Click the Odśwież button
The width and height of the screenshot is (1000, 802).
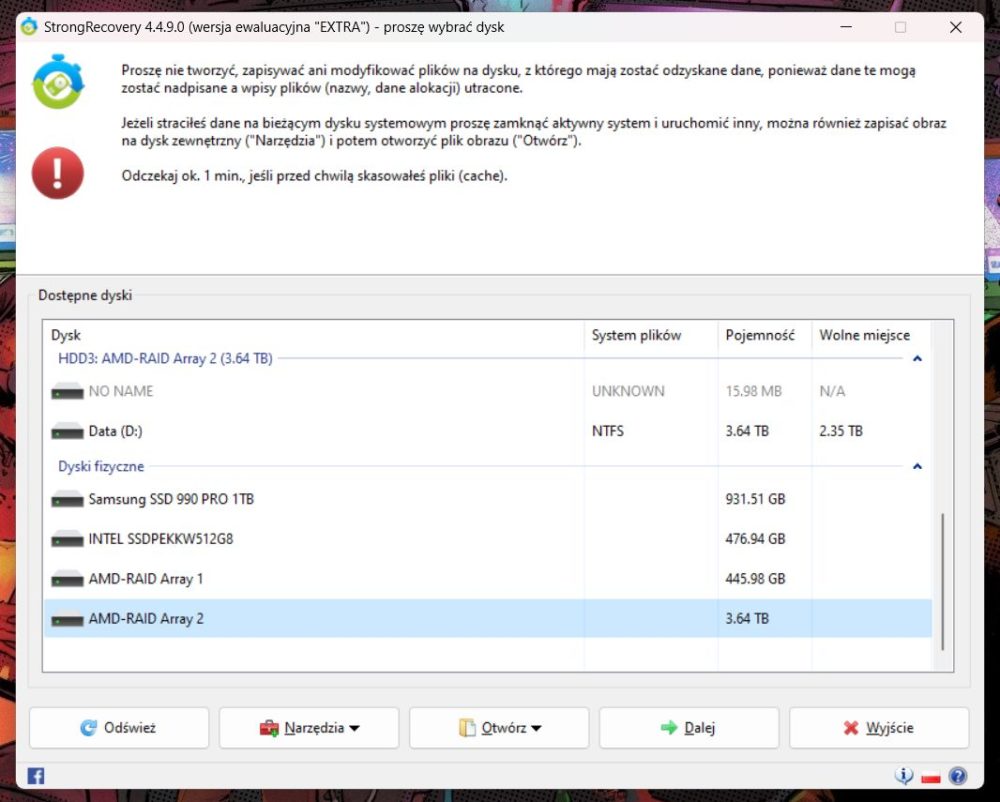click(119, 727)
